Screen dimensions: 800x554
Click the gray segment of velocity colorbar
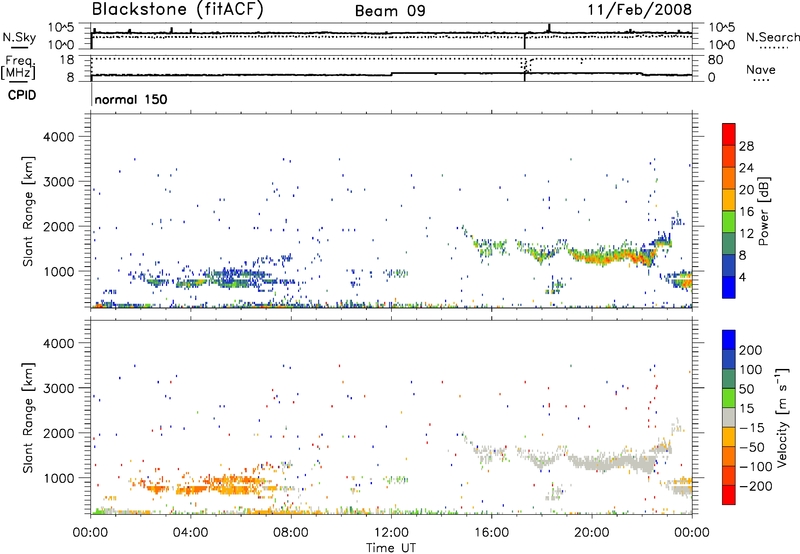tap(729, 418)
